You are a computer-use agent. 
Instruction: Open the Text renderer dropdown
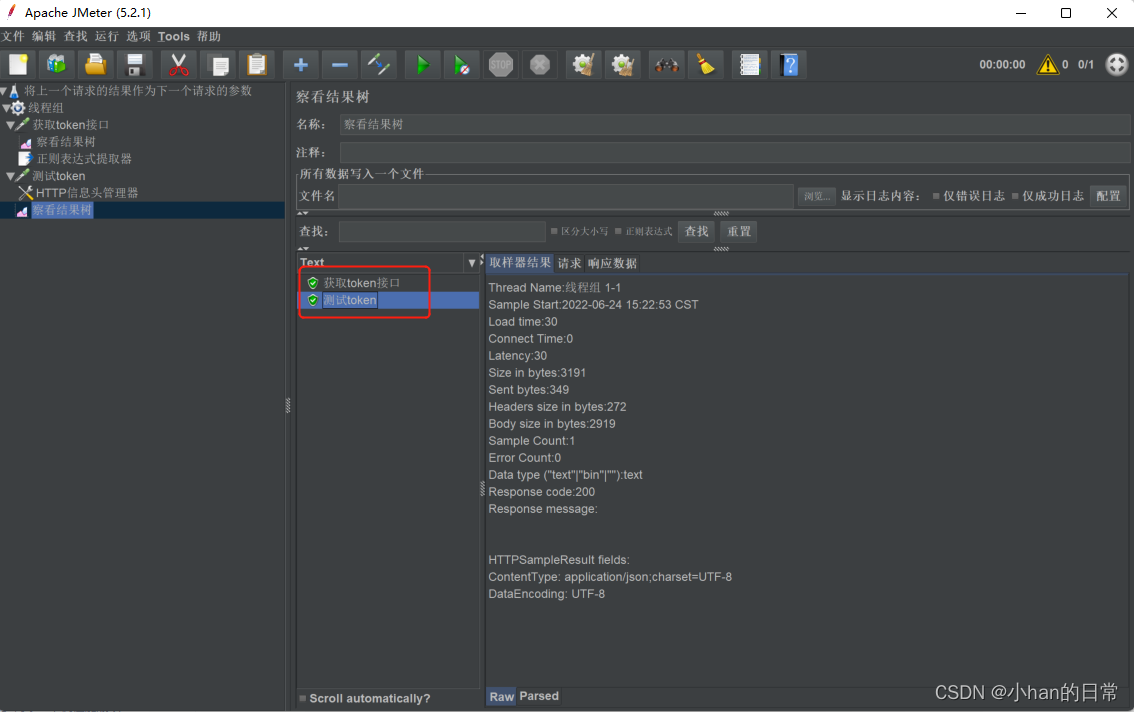[x=472, y=263]
